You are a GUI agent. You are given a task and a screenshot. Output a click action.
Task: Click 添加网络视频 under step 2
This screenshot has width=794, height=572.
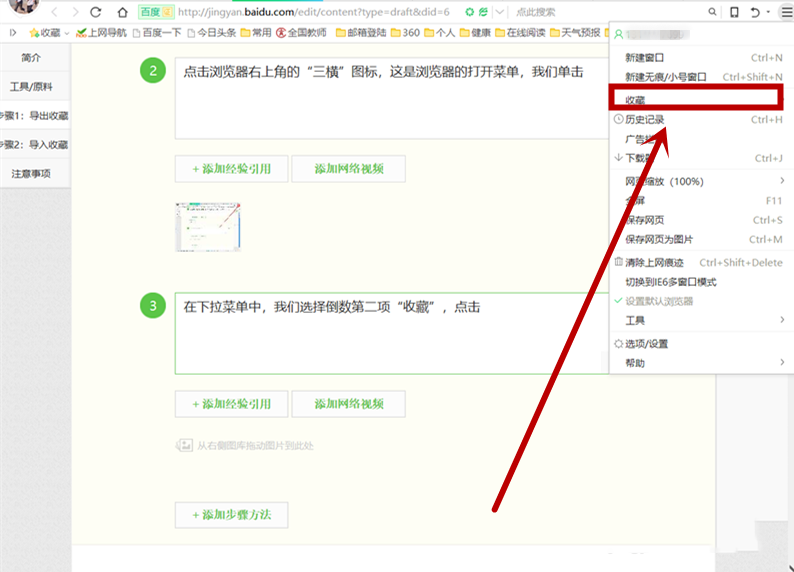[x=348, y=169]
